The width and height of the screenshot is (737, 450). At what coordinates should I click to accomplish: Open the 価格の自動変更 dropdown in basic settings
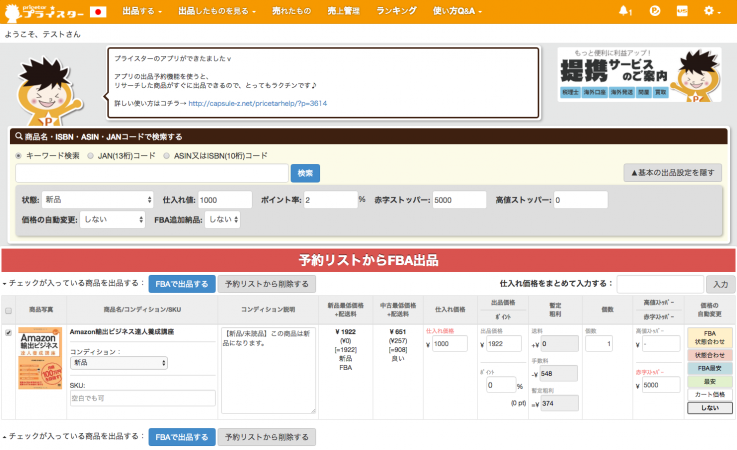[x=112, y=220]
